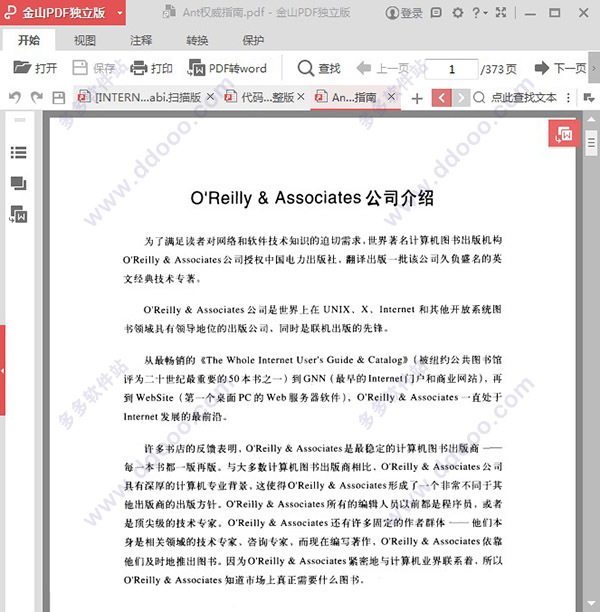Open the search options three-dot menu
The height and width of the screenshot is (612, 600).
[568, 98]
